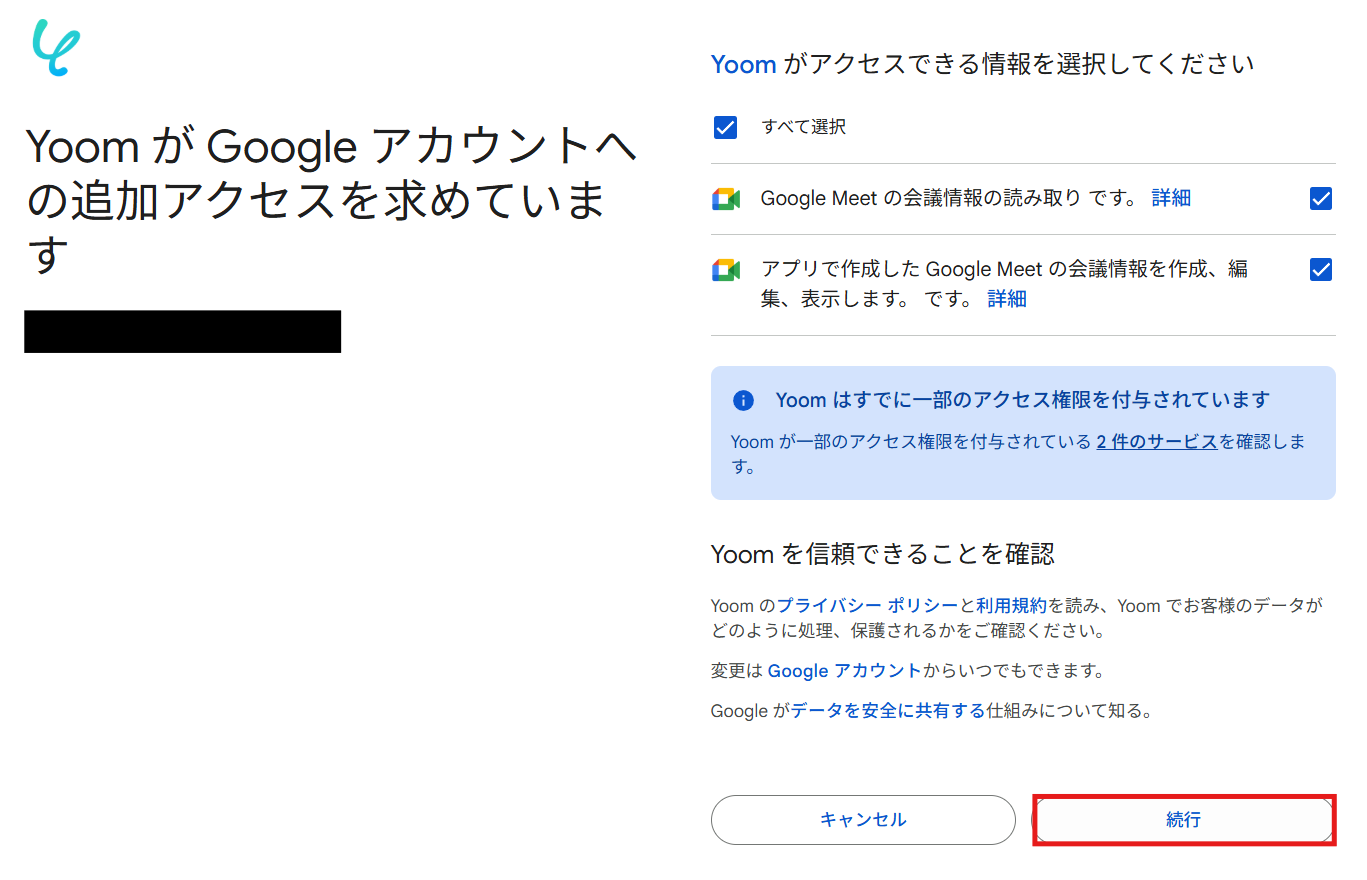Open the 2 件のサービス link
The width and height of the screenshot is (1367, 880).
[x=1156, y=442]
